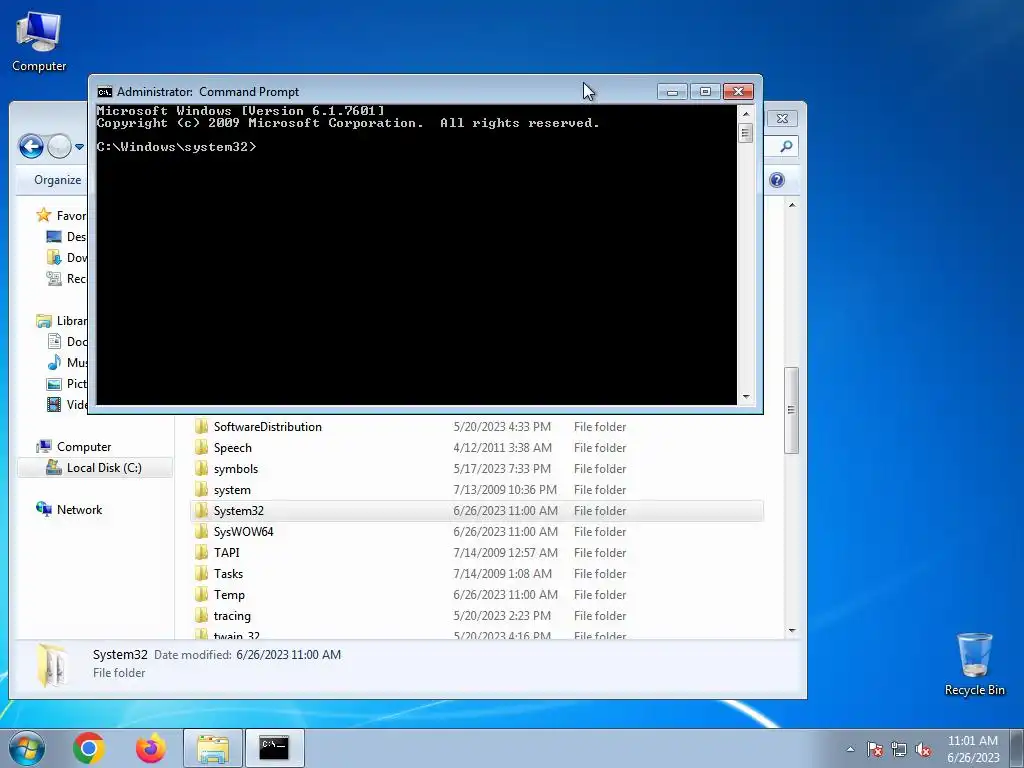This screenshot has width=1024, height=768.
Task: Select Libraries in the navigation pane
Action: (x=61, y=321)
